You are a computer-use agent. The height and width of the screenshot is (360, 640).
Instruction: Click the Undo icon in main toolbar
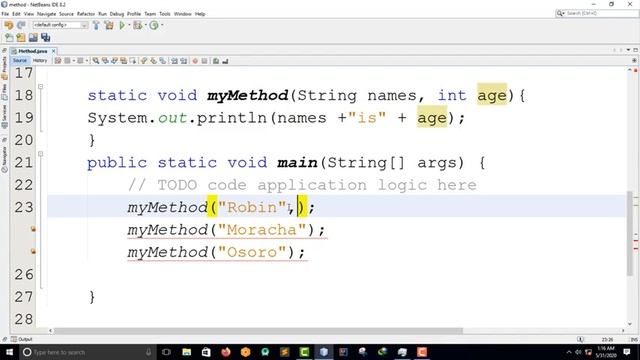(9, 25)
